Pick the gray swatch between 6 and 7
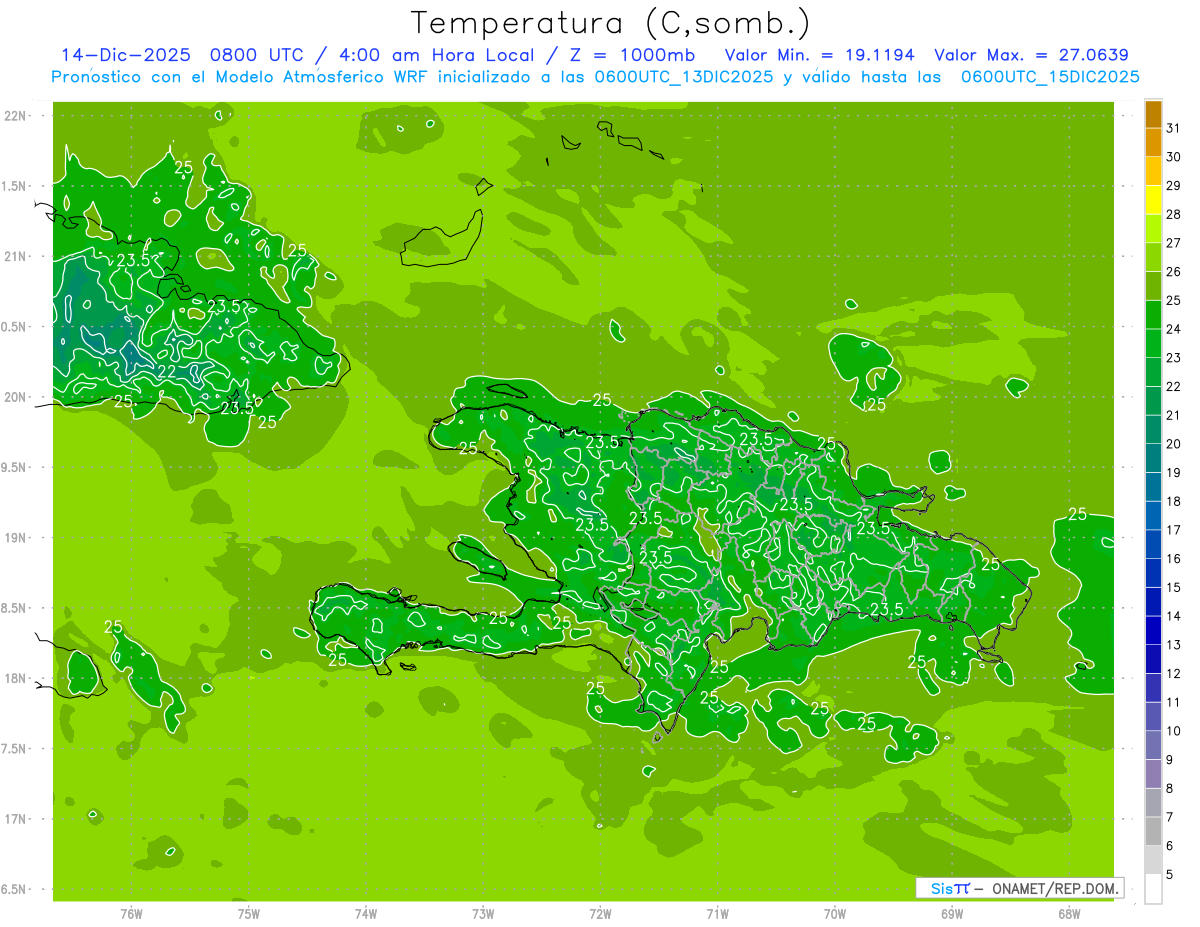This screenshot has width=1200, height=927. (1153, 832)
